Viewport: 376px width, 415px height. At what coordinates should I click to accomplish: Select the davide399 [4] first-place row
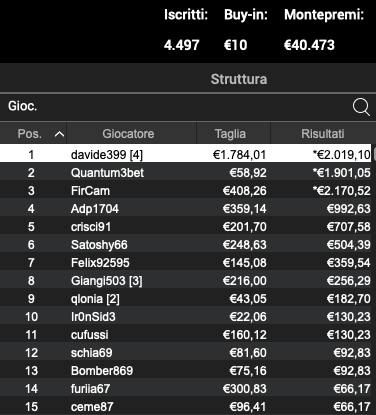click(x=185, y=154)
